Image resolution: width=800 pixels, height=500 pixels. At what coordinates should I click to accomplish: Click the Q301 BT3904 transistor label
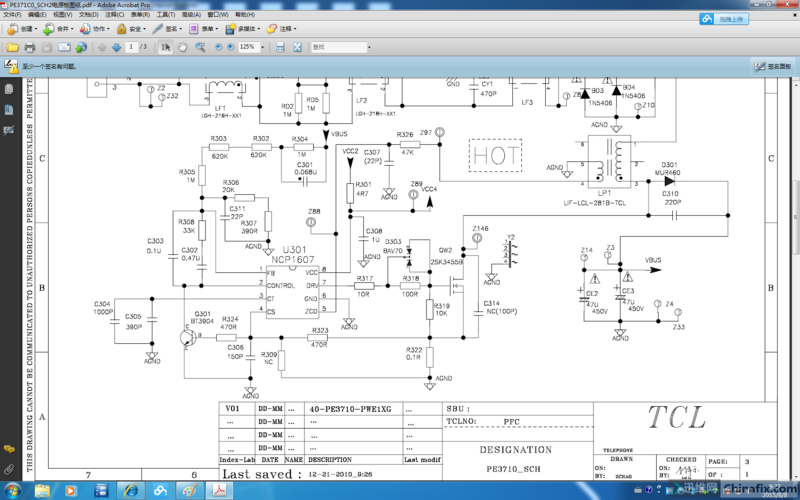pyautogui.click(x=202, y=317)
